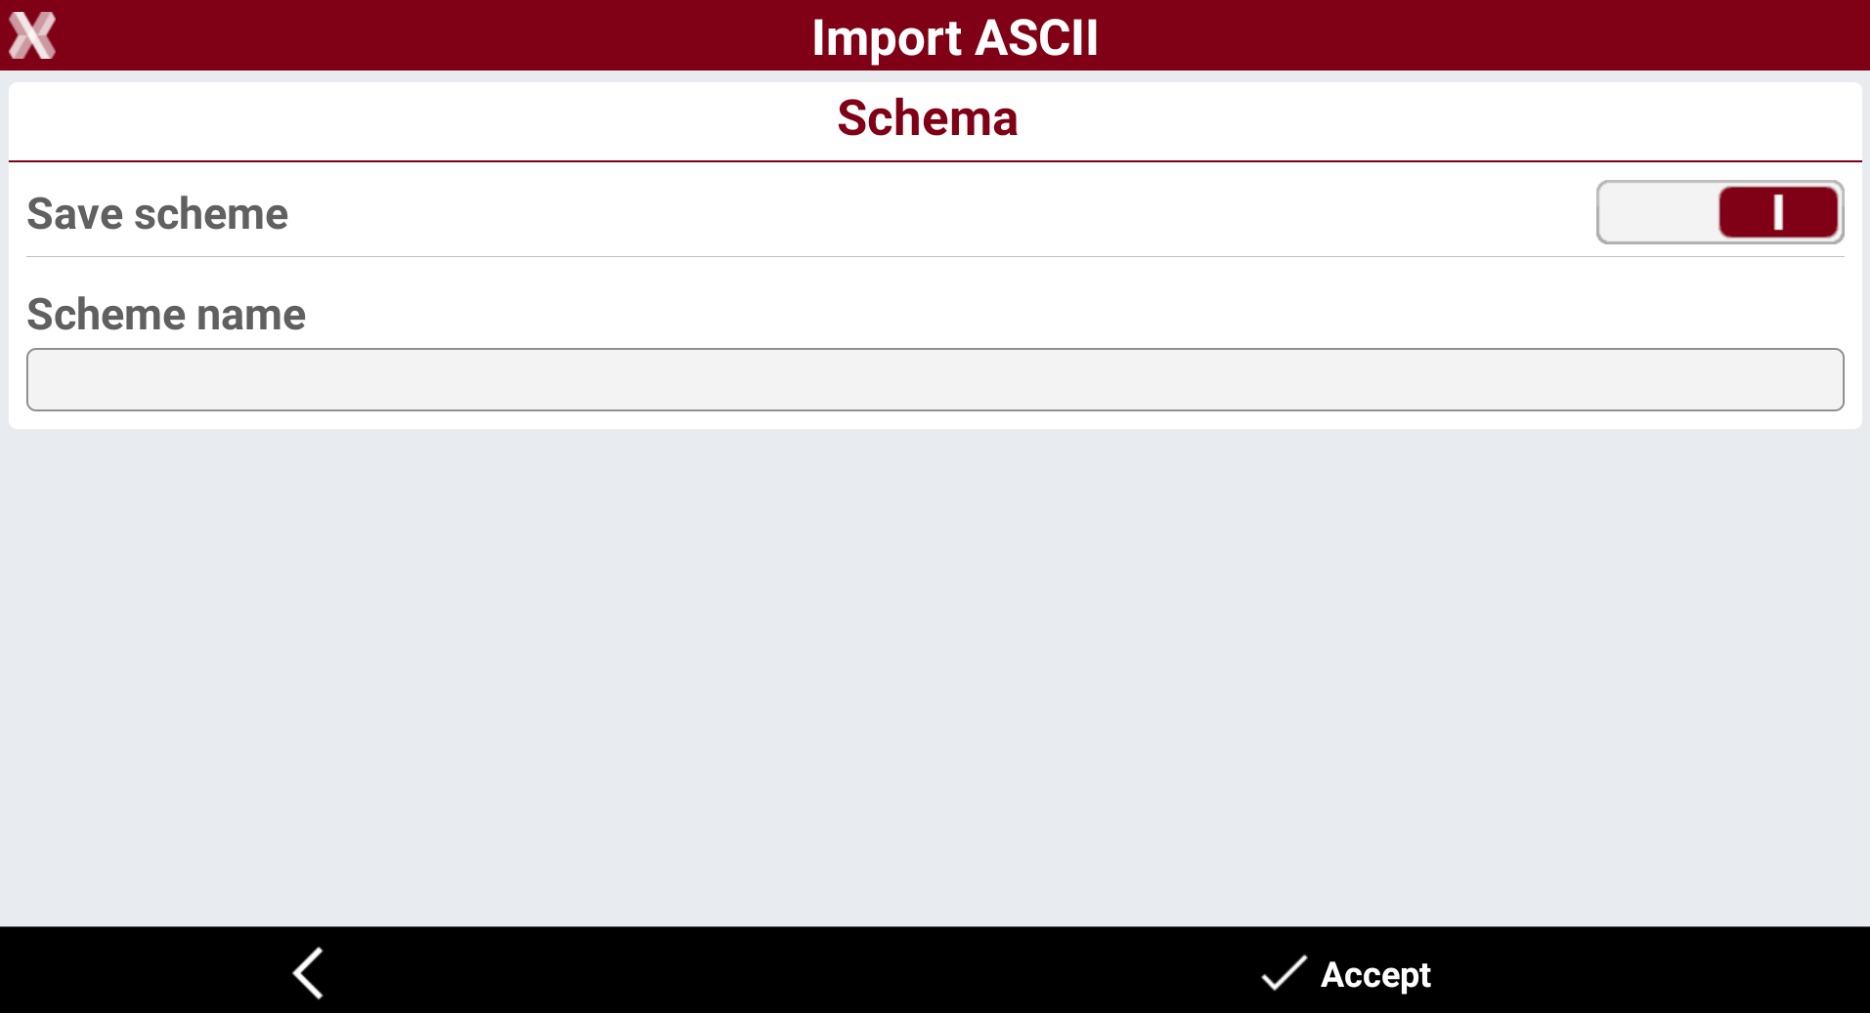Click the red knob of Save scheme switch
This screenshot has width=1870, height=1013.
point(1778,212)
